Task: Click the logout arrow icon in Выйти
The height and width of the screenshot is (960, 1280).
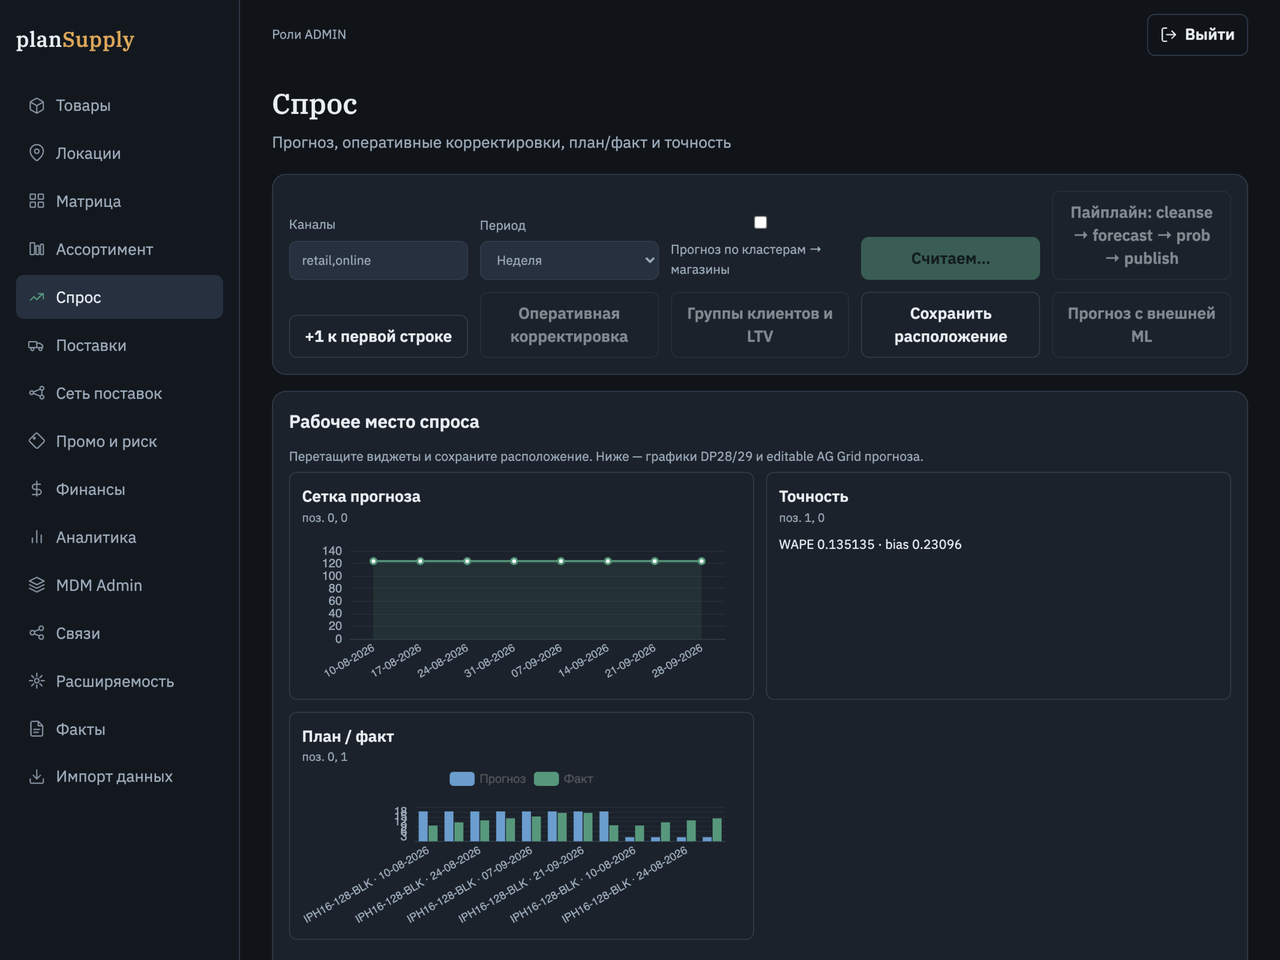Action: click(x=1168, y=34)
